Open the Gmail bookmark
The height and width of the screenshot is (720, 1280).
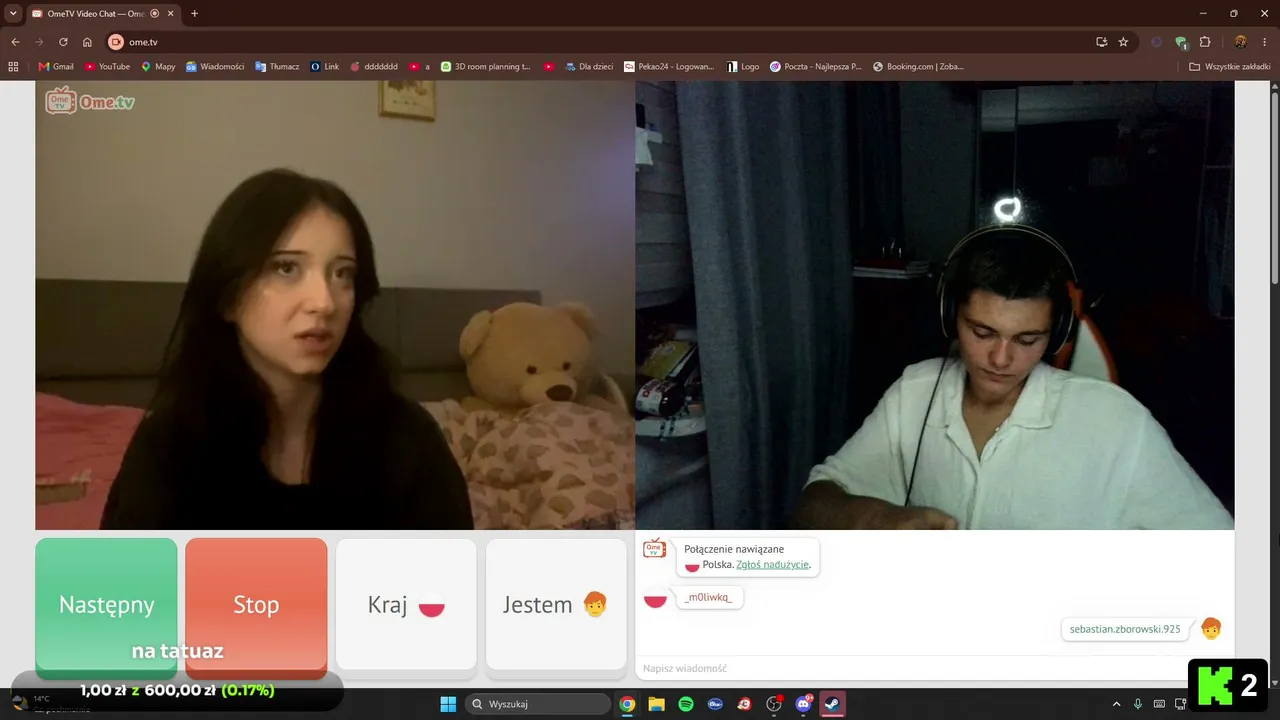tap(56, 67)
